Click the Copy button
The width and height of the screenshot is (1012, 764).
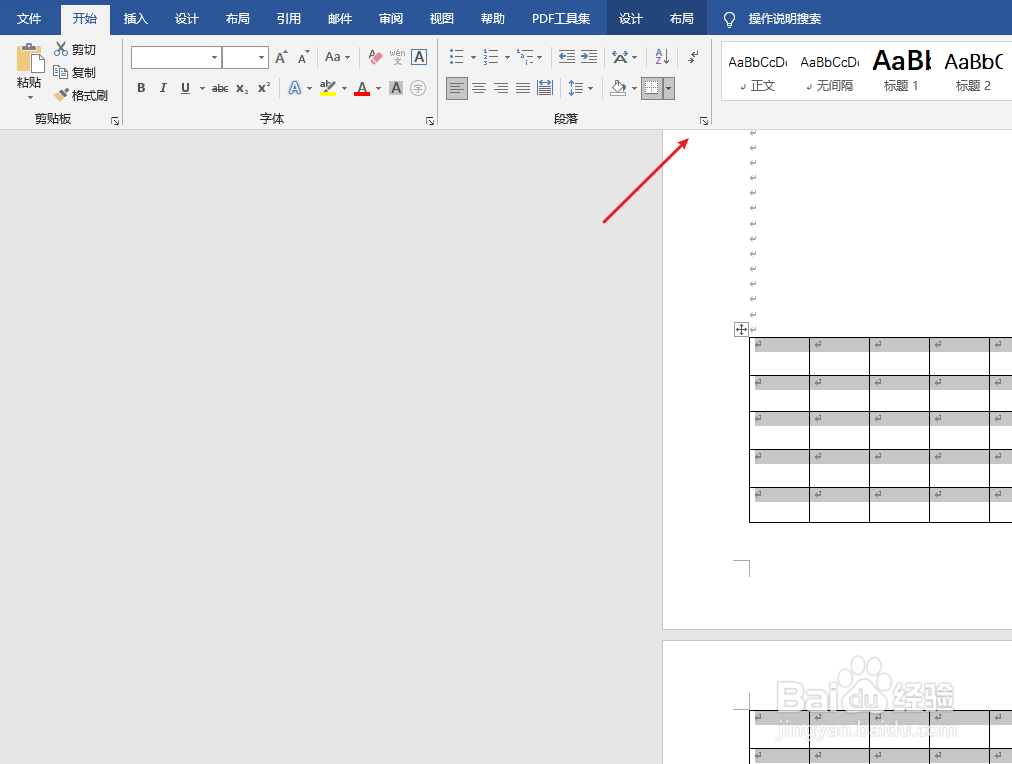click(x=75, y=72)
